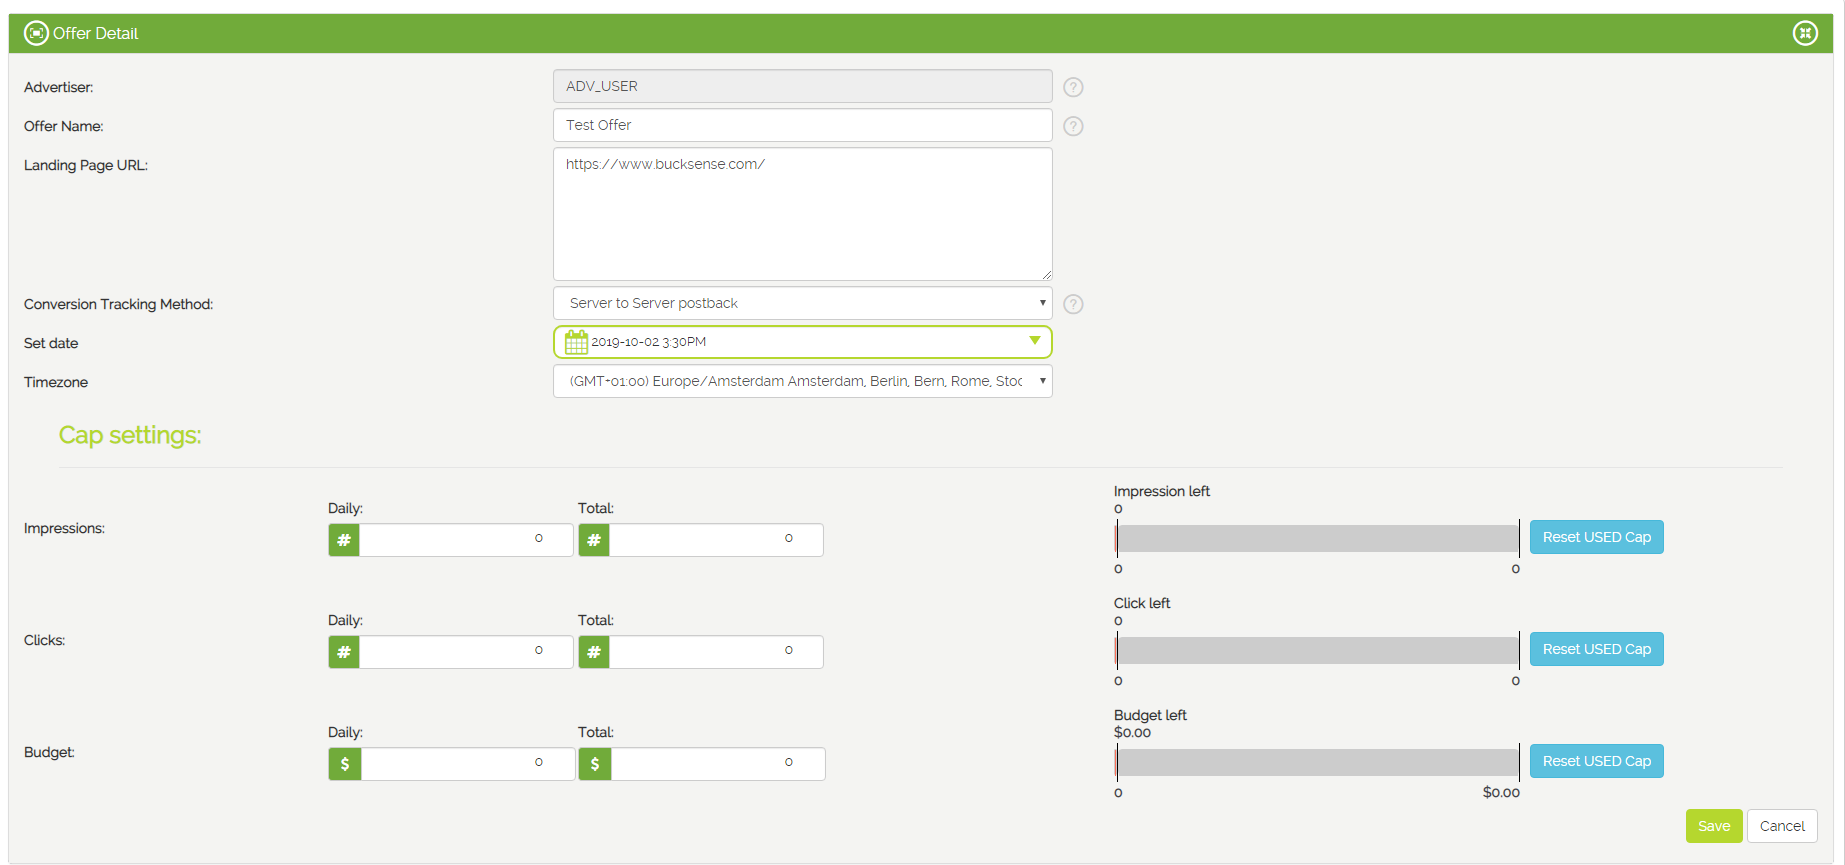Grab the Landing Page URL textarea resize handle

tap(1046, 274)
